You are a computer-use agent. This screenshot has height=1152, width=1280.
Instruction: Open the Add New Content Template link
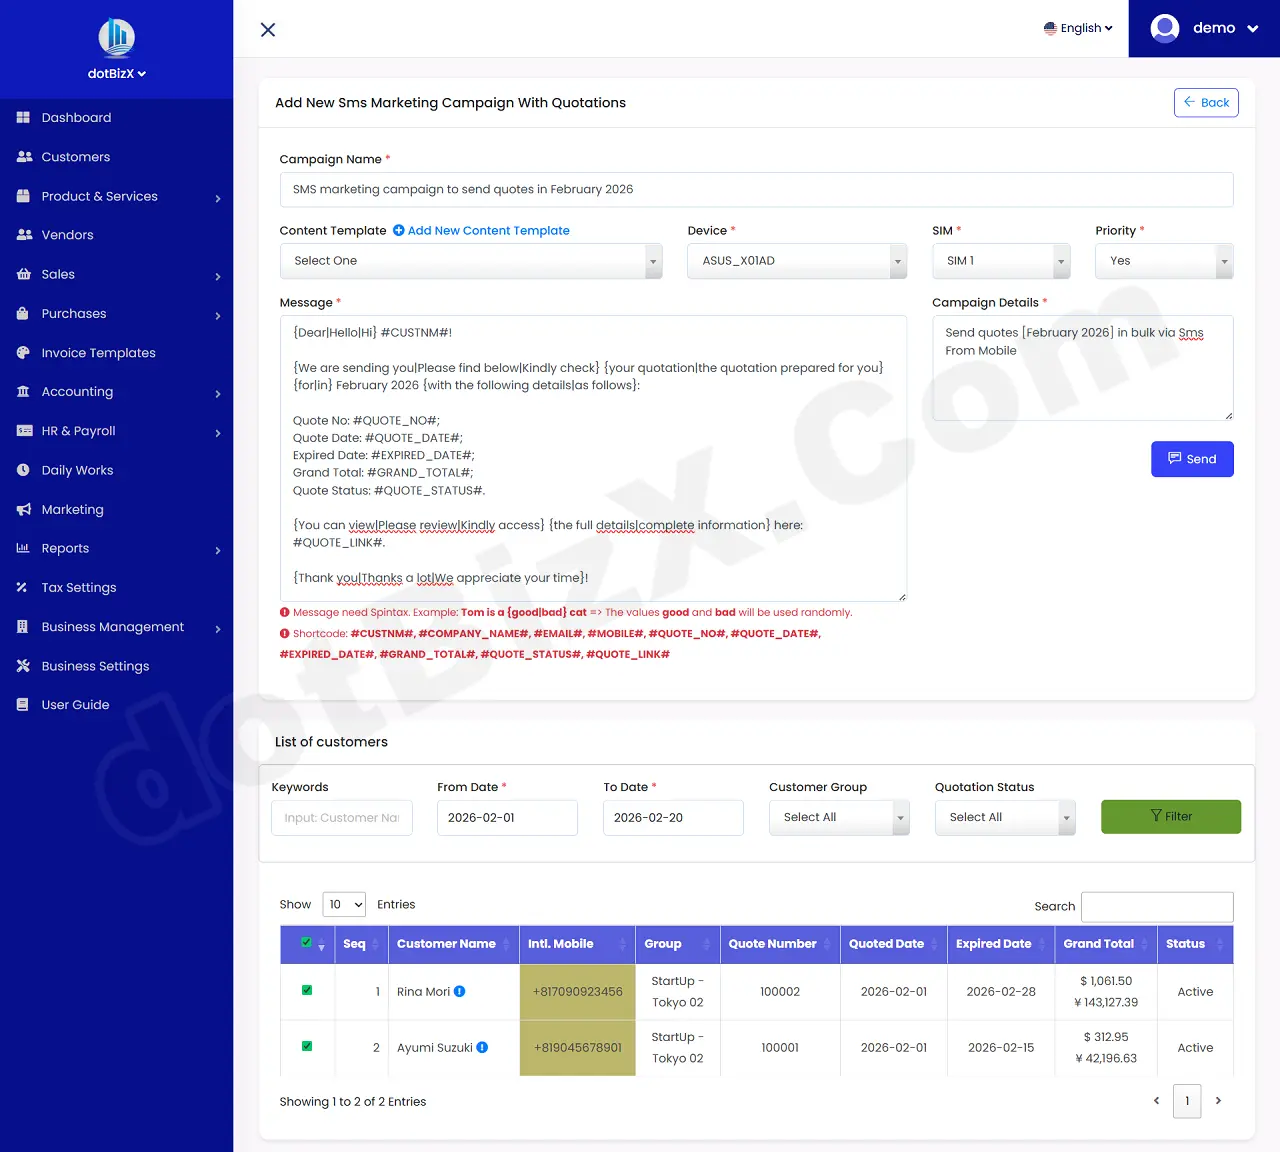point(481,230)
